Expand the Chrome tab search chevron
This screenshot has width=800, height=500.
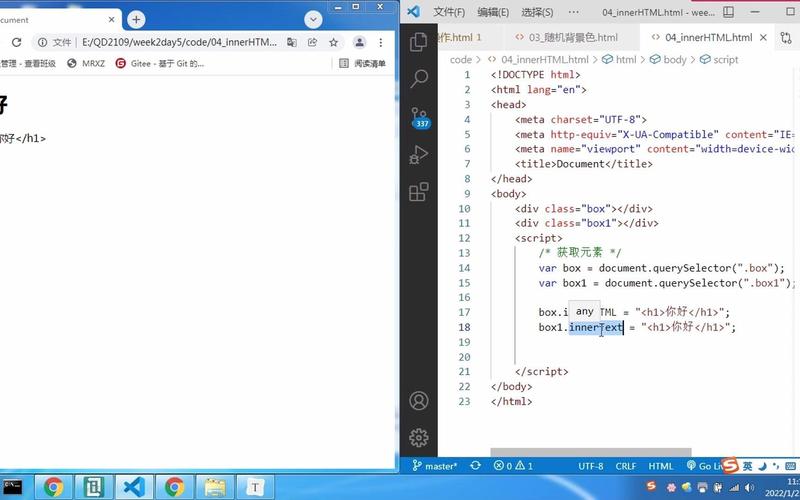[x=313, y=19]
